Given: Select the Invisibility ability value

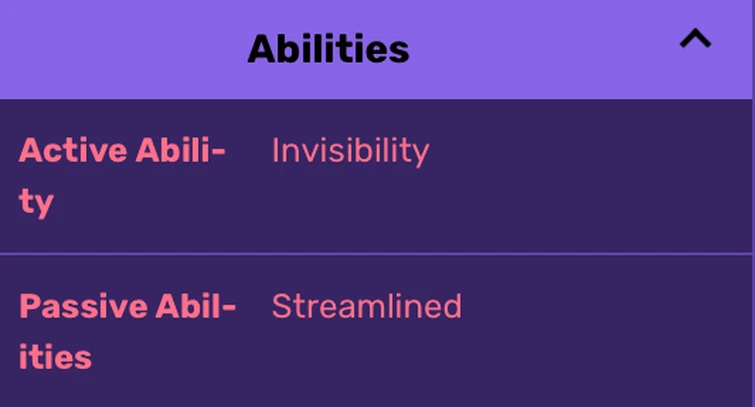Looking at the screenshot, I should tap(351, 151).
